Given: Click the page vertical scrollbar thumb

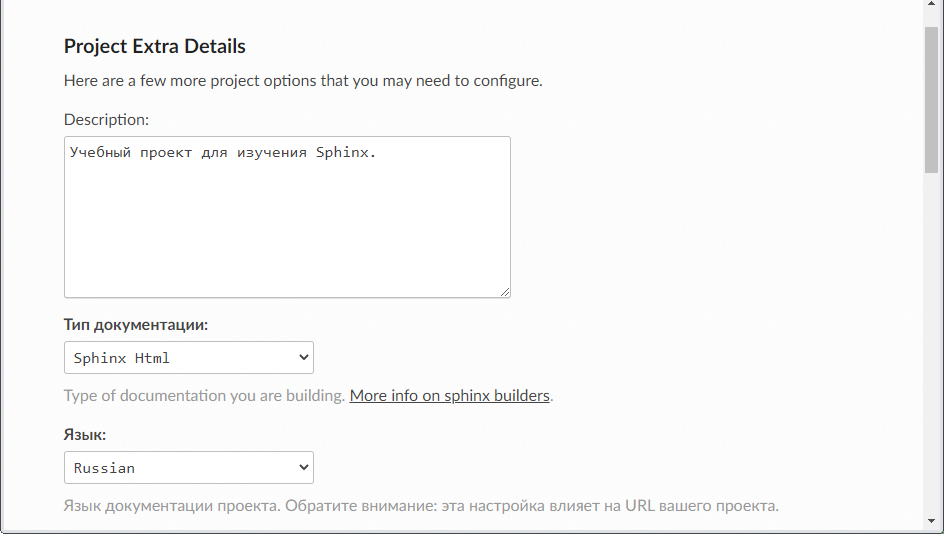Looking at the screenshot, I should 931,99.
